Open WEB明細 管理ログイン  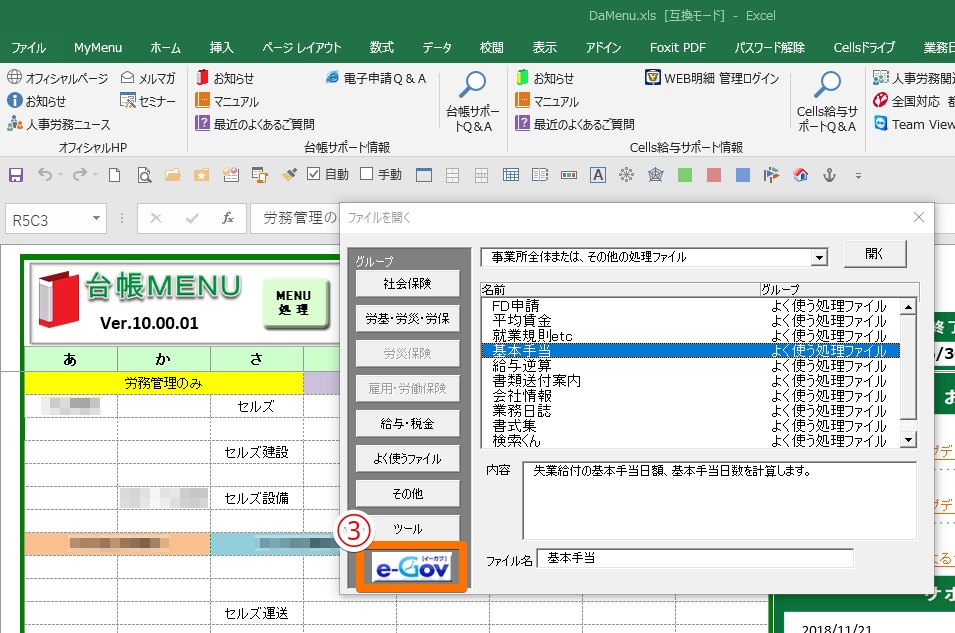point(712,78)
